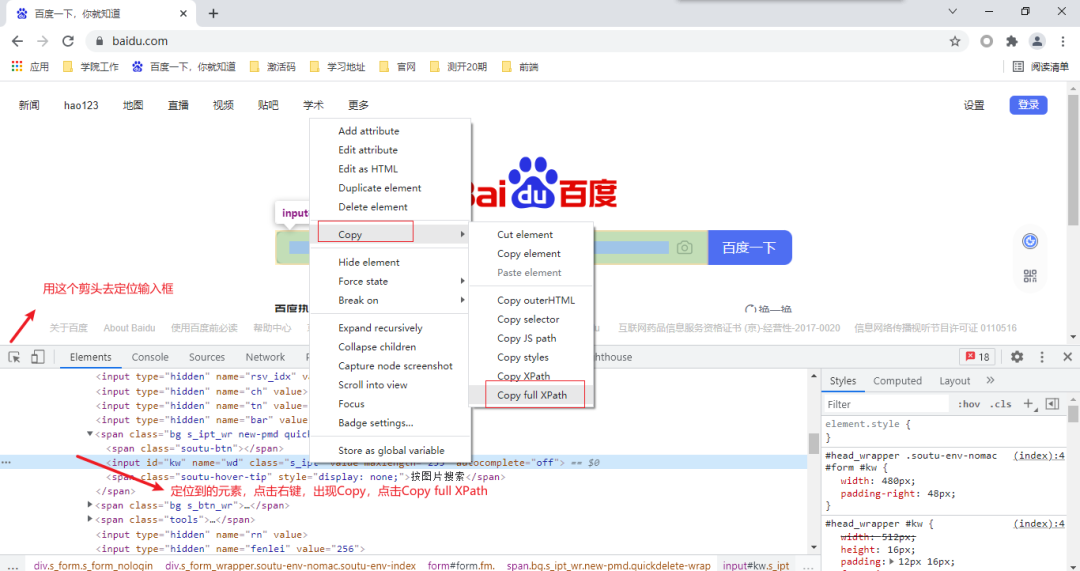Open the 学院工作 bookmark folder
The height and width of the screenshot is (571, 1080).
click(x=91, y=67)
